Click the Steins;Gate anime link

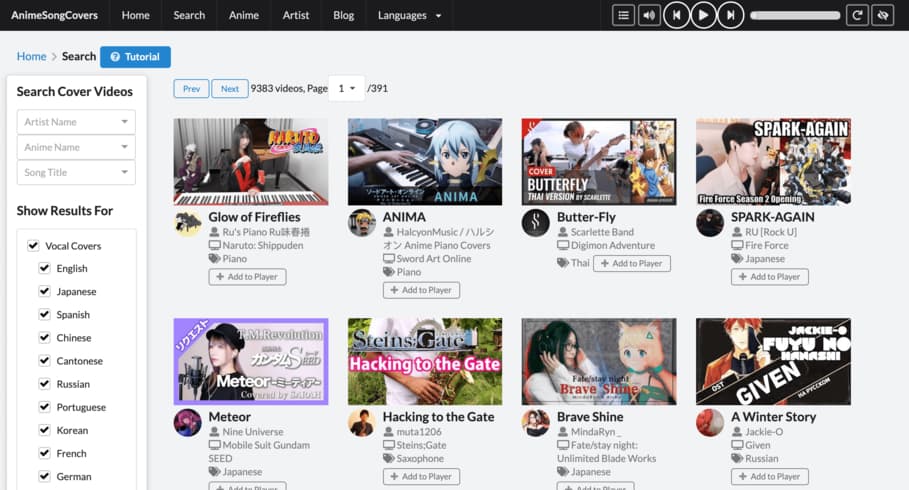pyautogui.click(x=421, y=445)
